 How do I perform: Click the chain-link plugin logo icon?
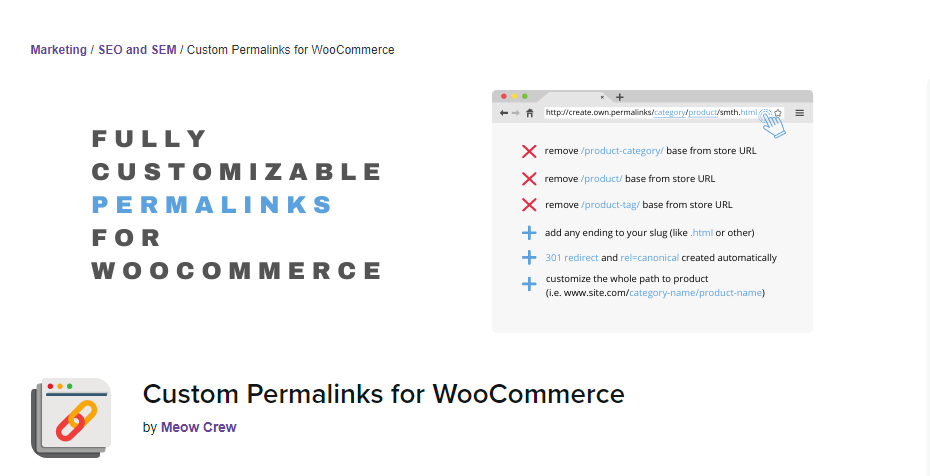[x=71, y=418]
